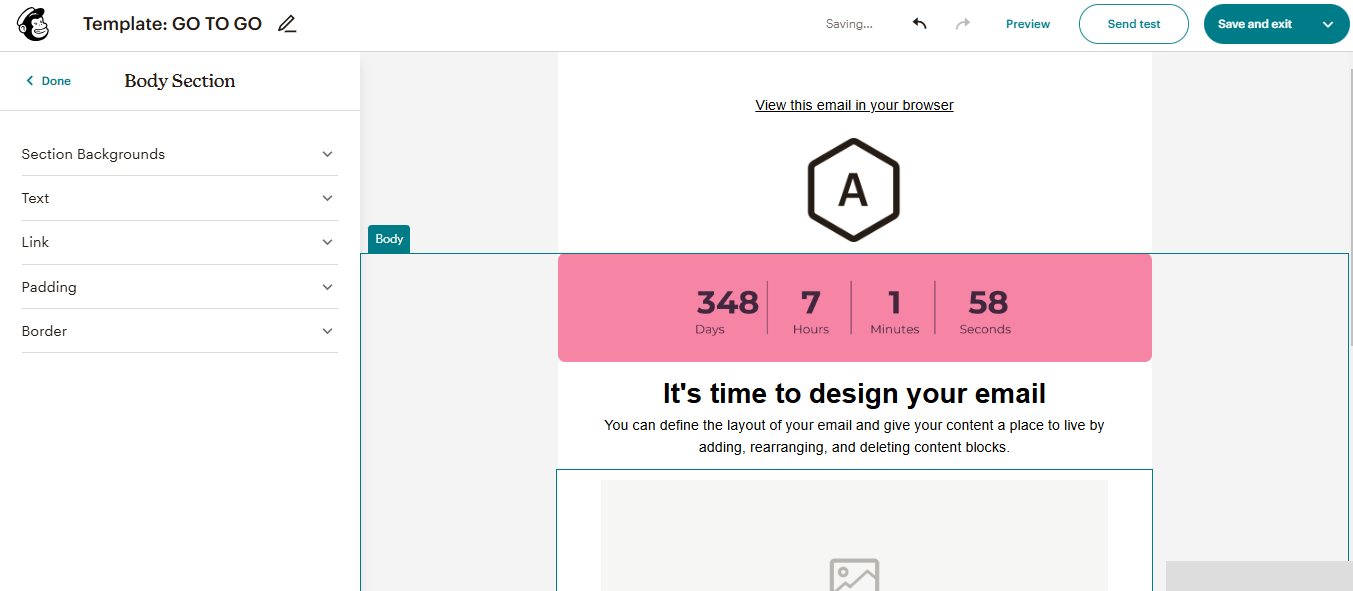Click the Send test button
The height and width of the screenshot is (591, 1353).
click(x=1133, y=23)
